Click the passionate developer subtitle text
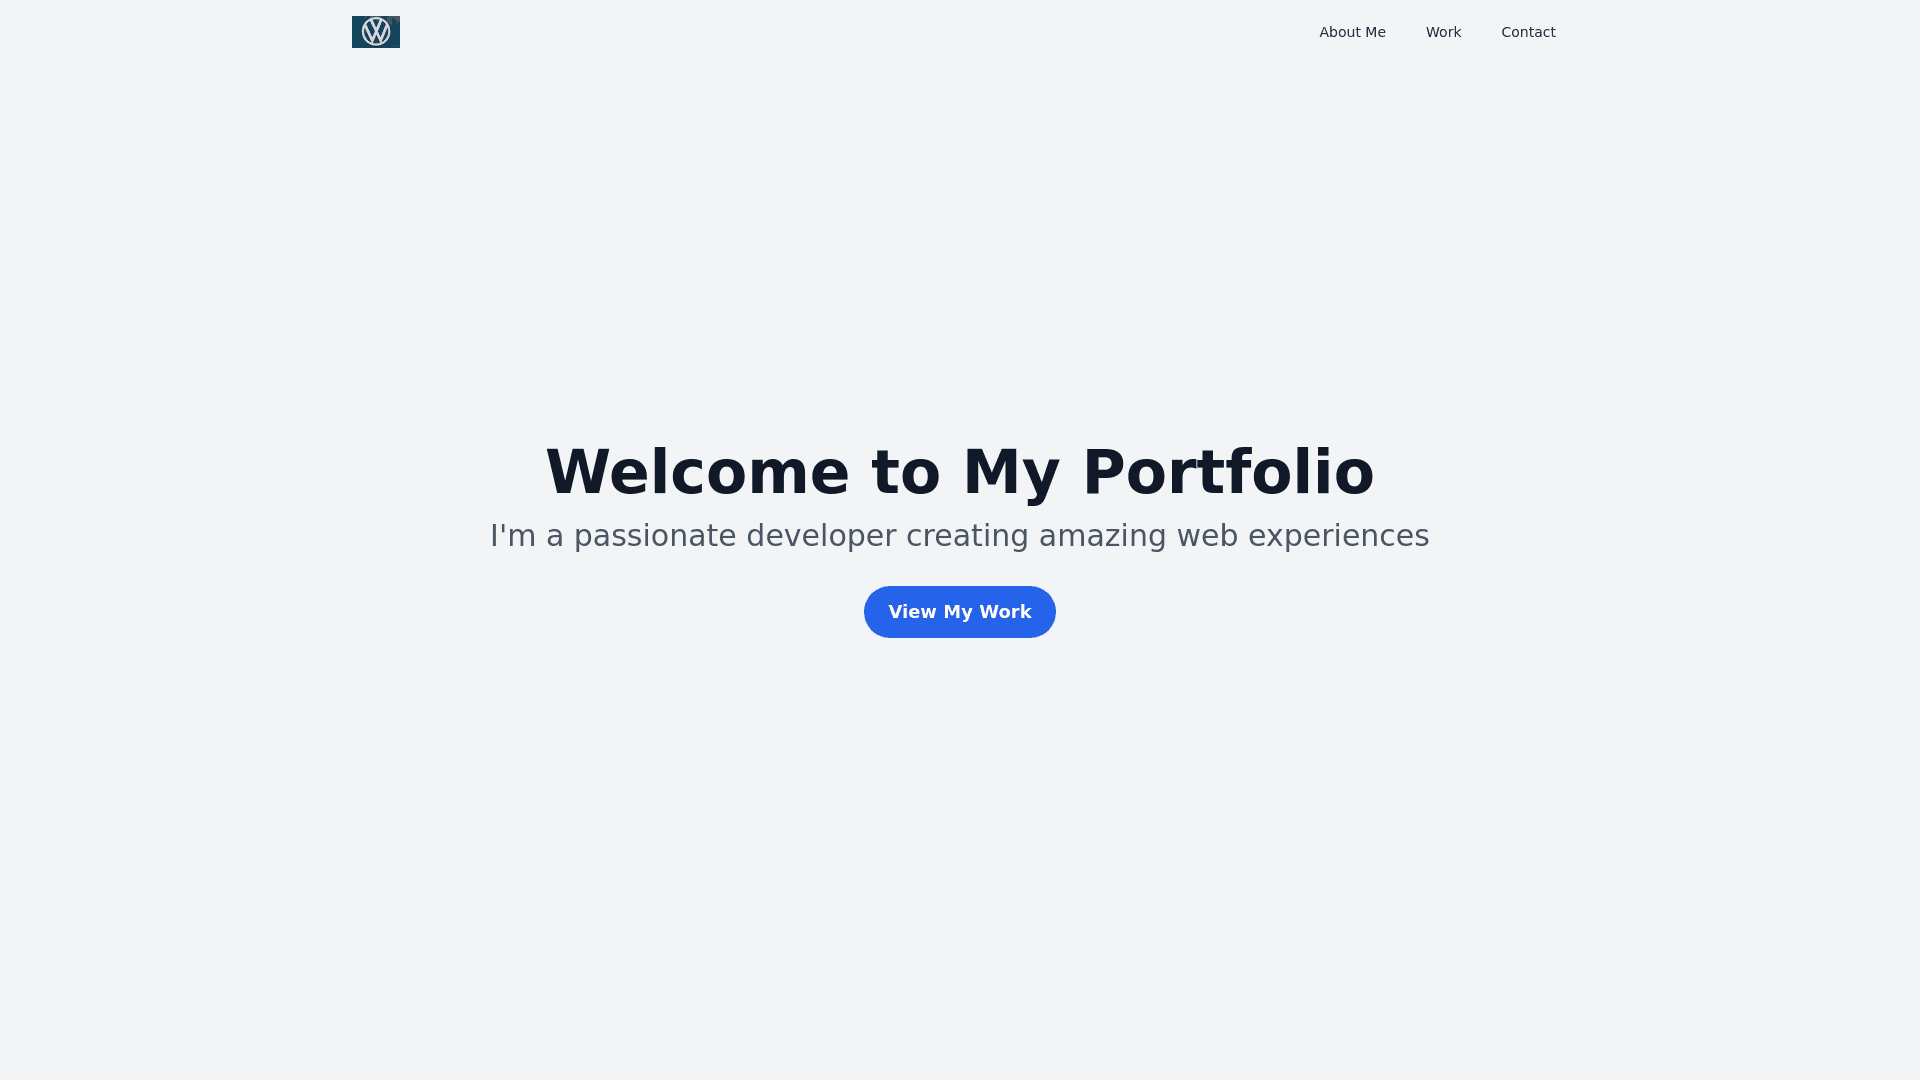This screenshot has width=1920, height=1080. click(960, 536)
